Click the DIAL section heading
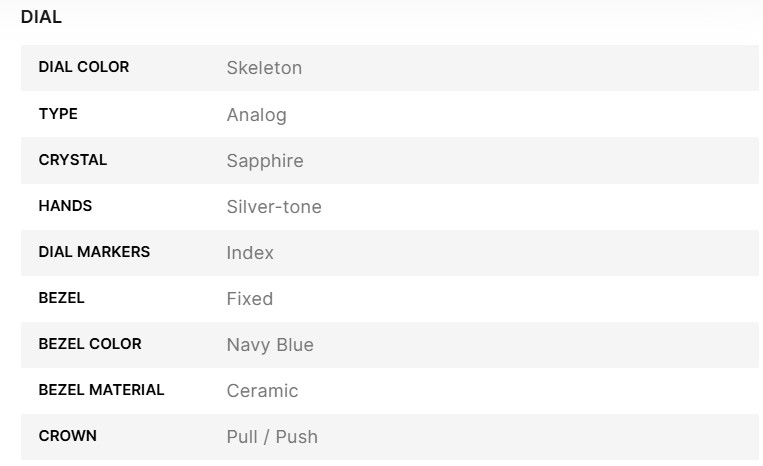The image size is (763, 466). pos(41,17)
